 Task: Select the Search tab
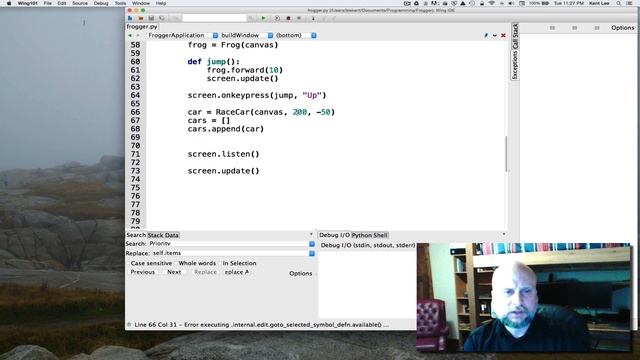click(x=136, y=235)
